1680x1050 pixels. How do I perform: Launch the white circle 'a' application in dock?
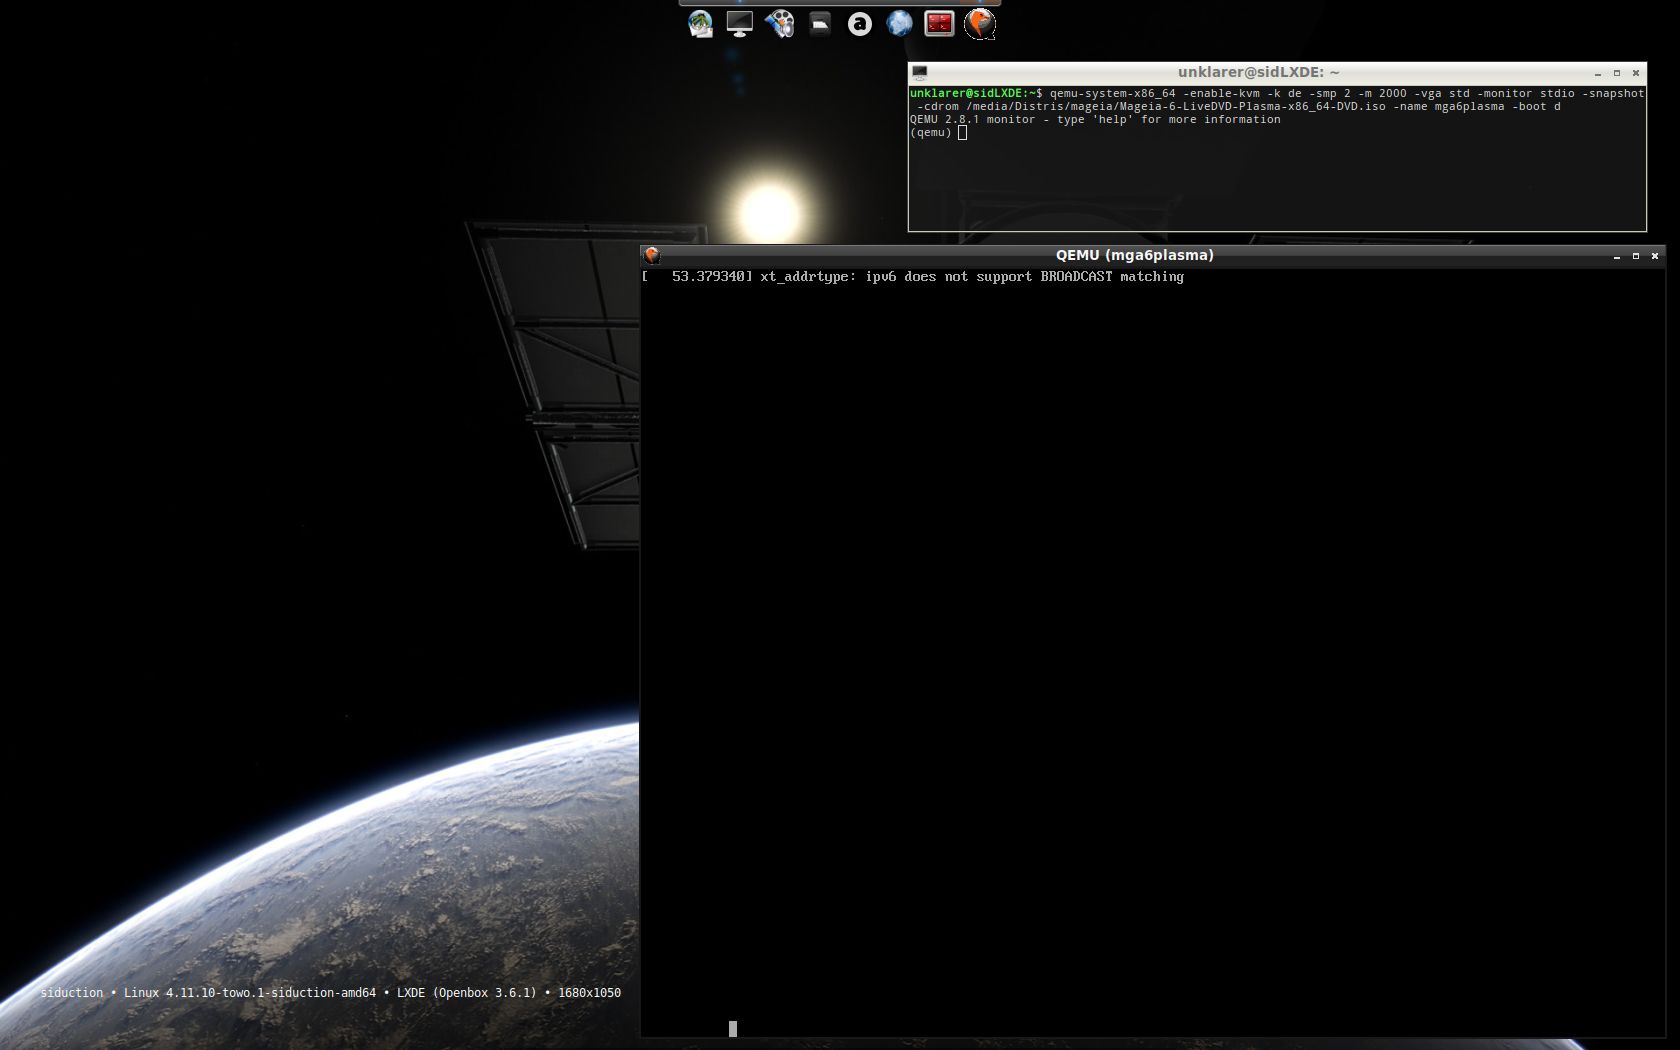[x=860, y=24]
